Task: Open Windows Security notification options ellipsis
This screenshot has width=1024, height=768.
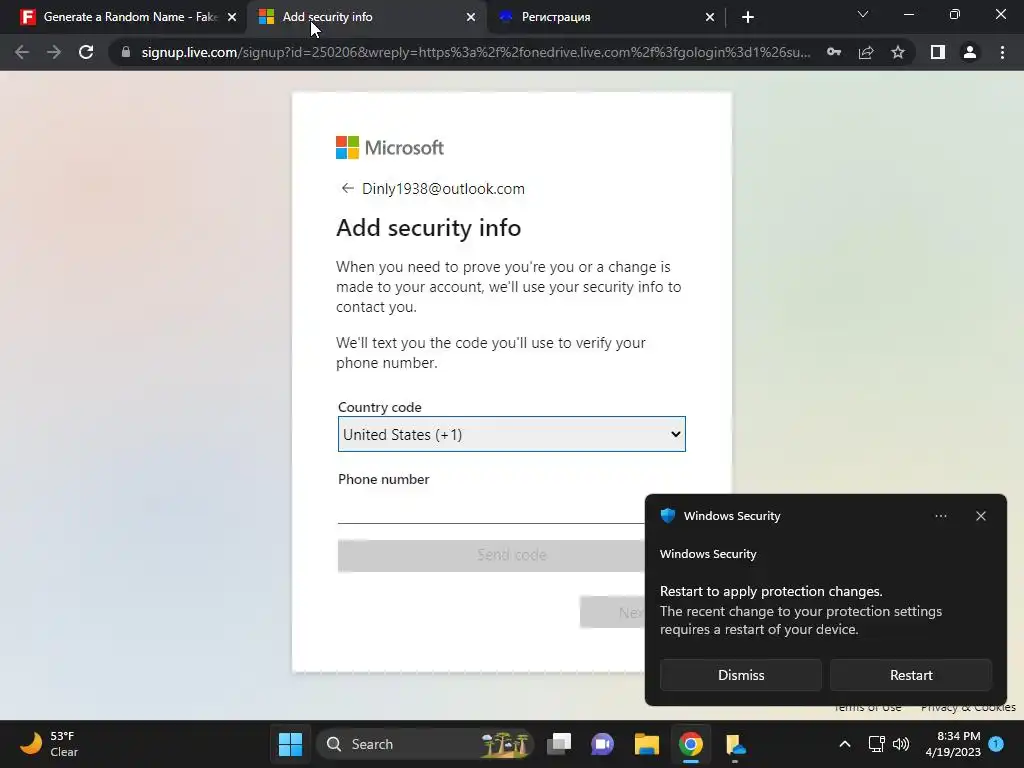Action: click(x=940, y=516)
